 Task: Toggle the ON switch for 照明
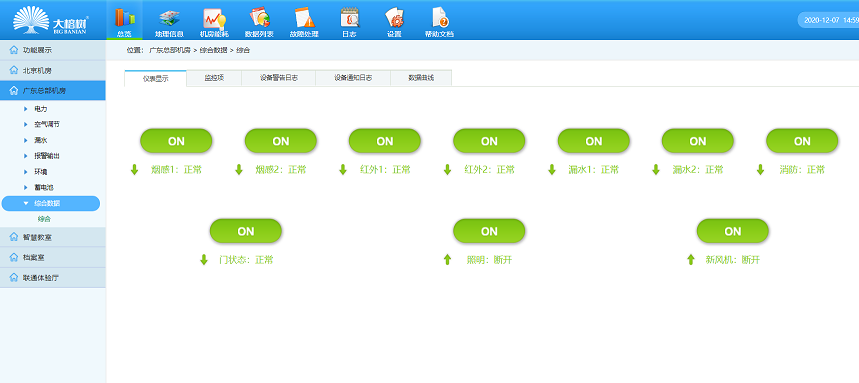(489, 231)
